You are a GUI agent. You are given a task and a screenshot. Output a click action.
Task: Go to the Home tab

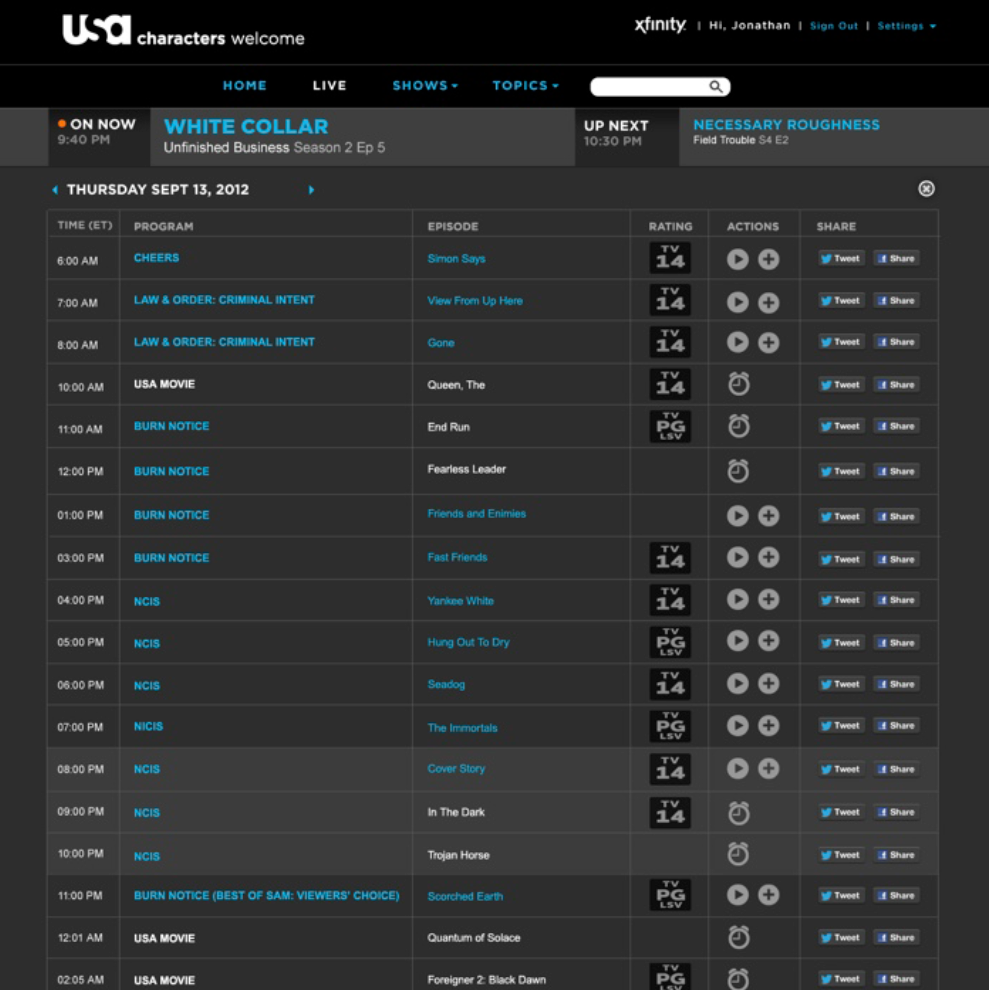point(244,85)
